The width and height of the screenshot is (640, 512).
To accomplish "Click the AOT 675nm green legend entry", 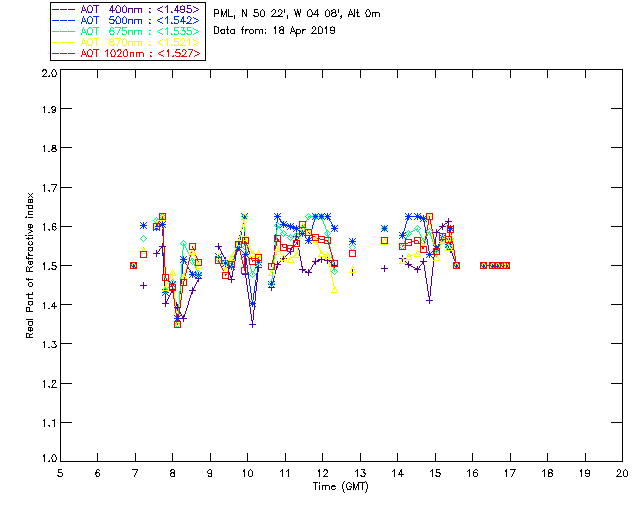I will click(127, 31).
